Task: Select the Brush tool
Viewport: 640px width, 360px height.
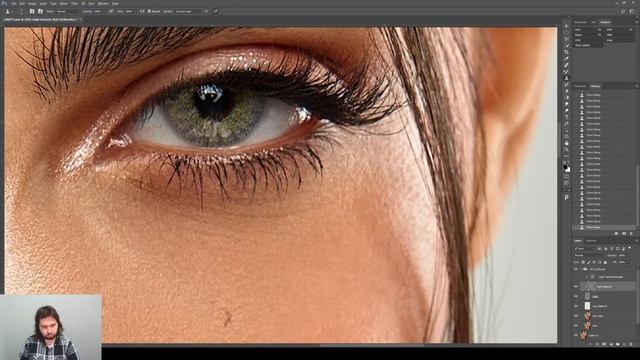Action: 566,71
